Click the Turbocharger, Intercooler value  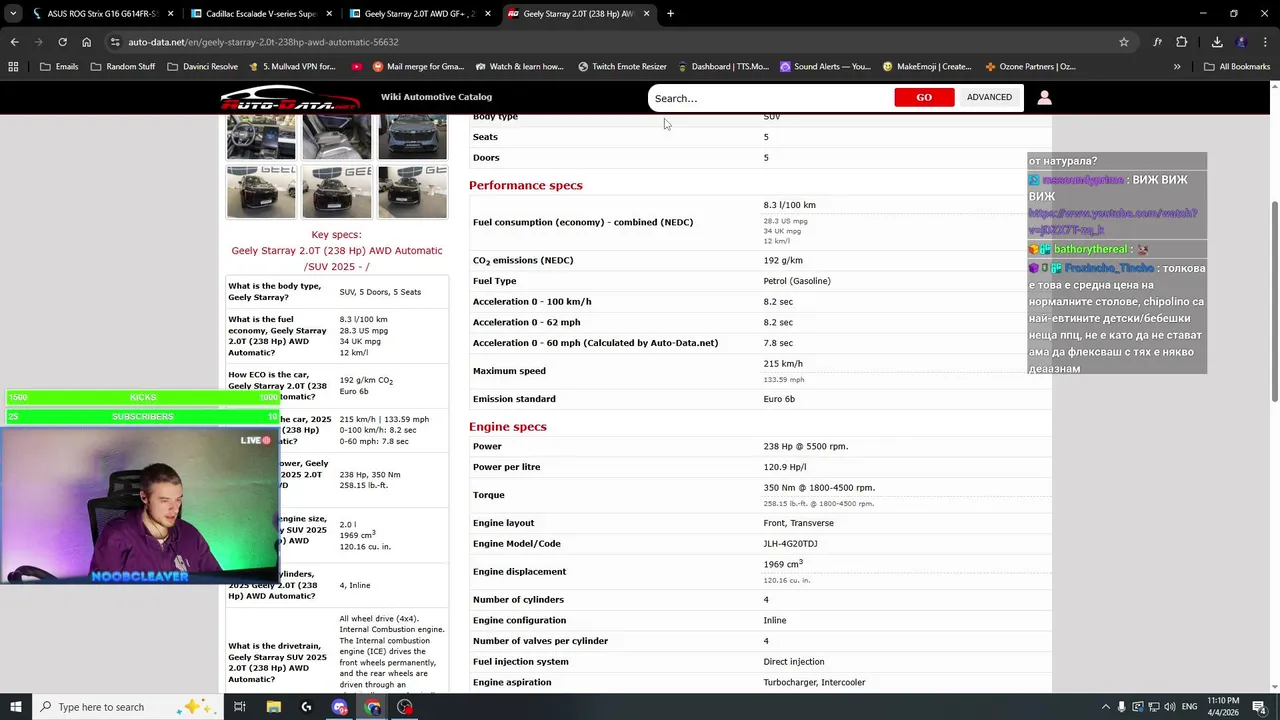[x=814, y=683]
